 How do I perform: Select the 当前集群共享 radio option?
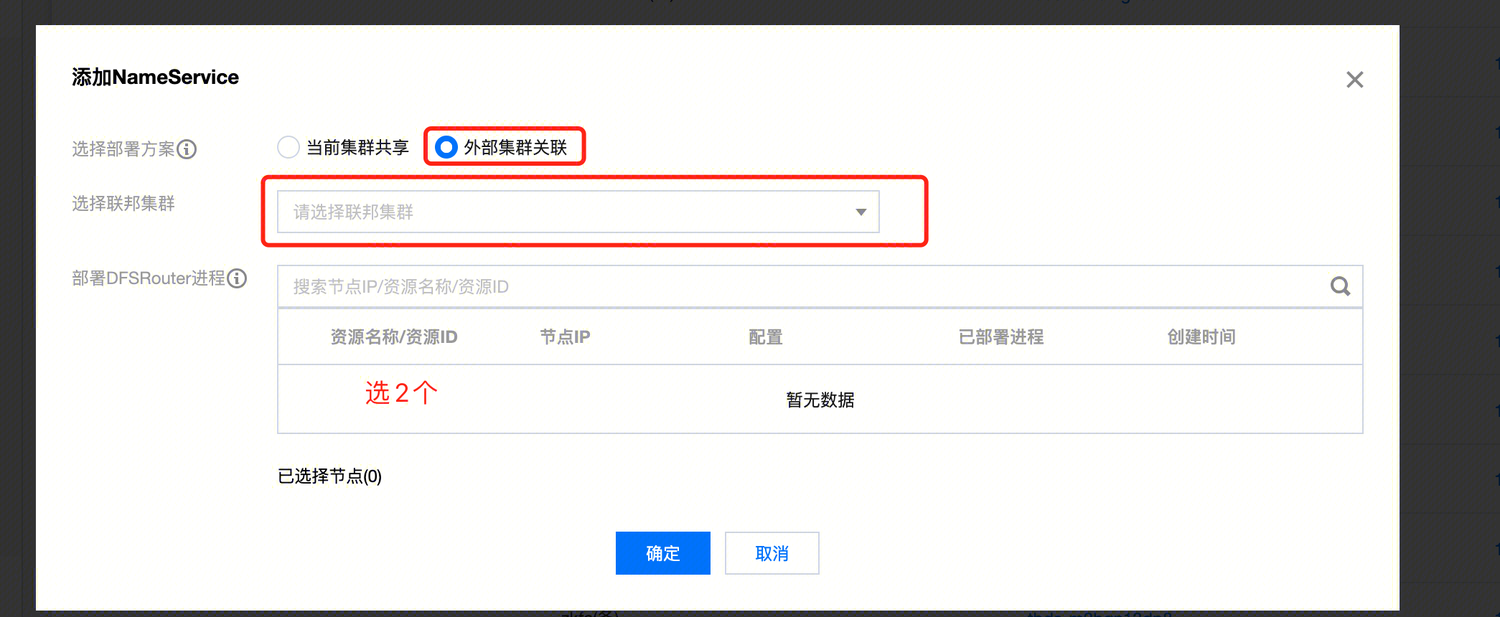click(x=288, y=148)
